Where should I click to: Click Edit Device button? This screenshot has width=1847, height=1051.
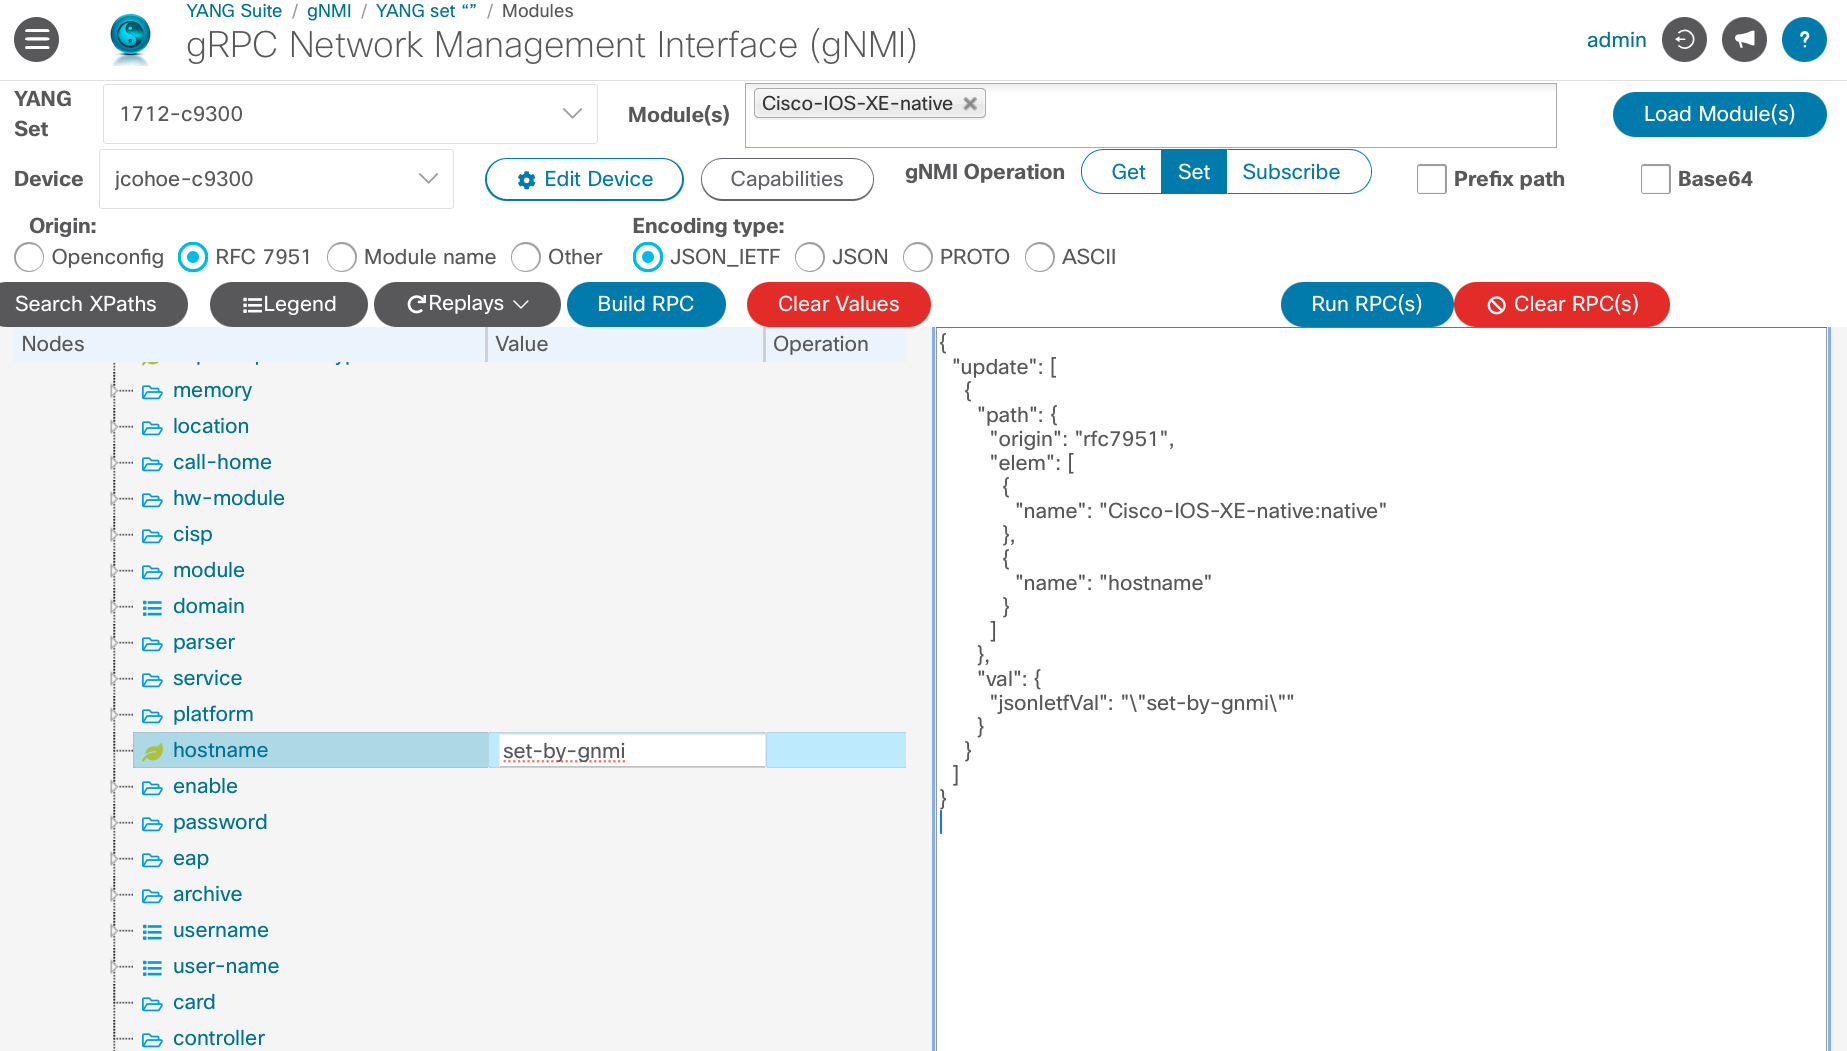coord(584,179)
